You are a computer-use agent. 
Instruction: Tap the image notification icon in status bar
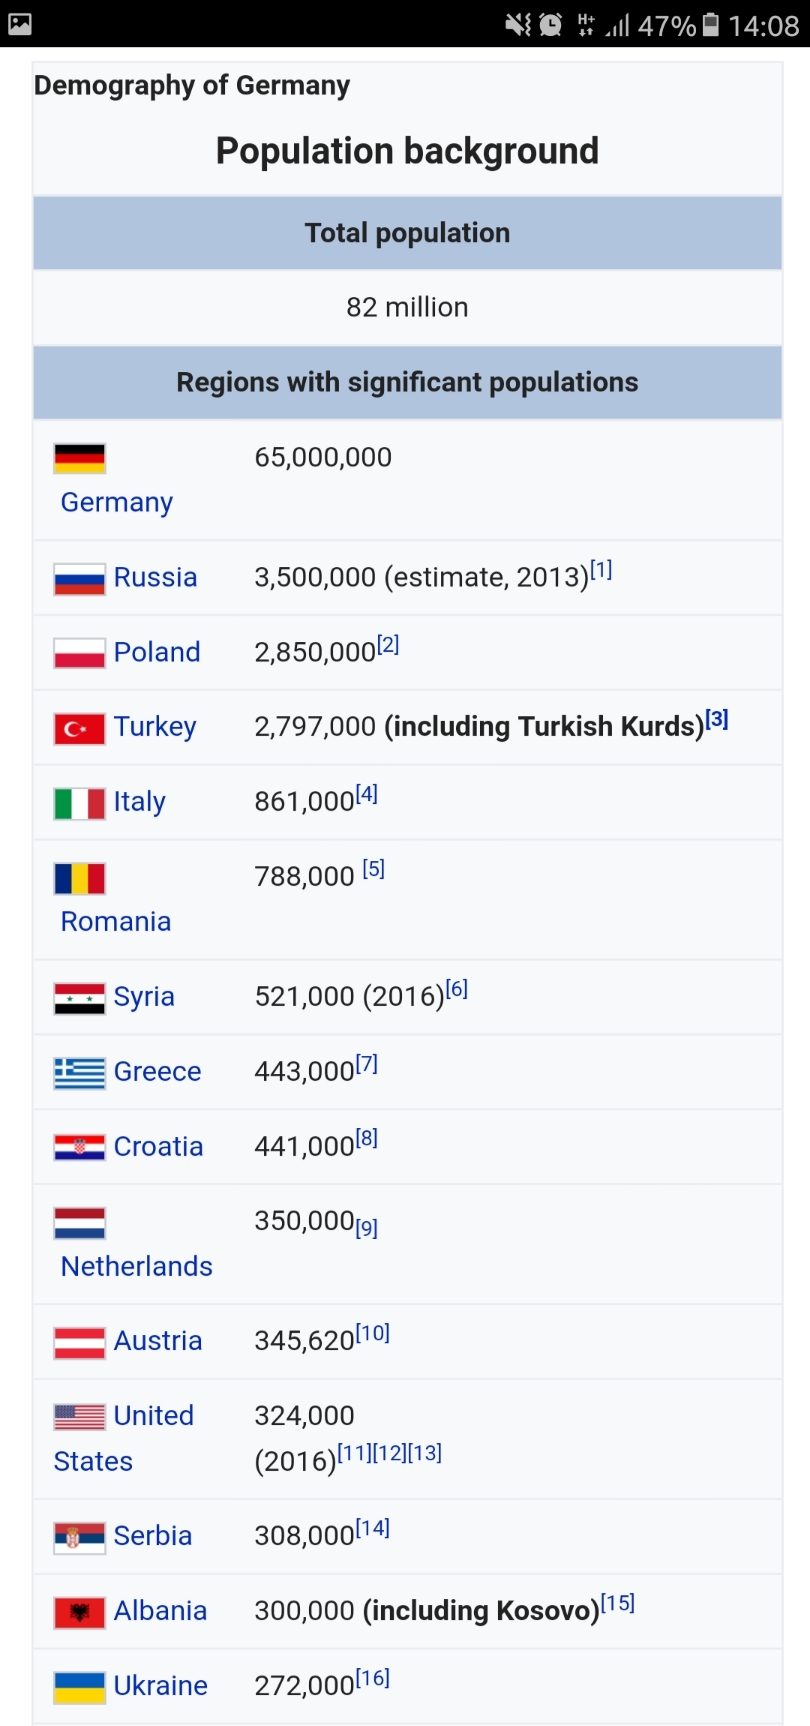click(x=20, y=24)
